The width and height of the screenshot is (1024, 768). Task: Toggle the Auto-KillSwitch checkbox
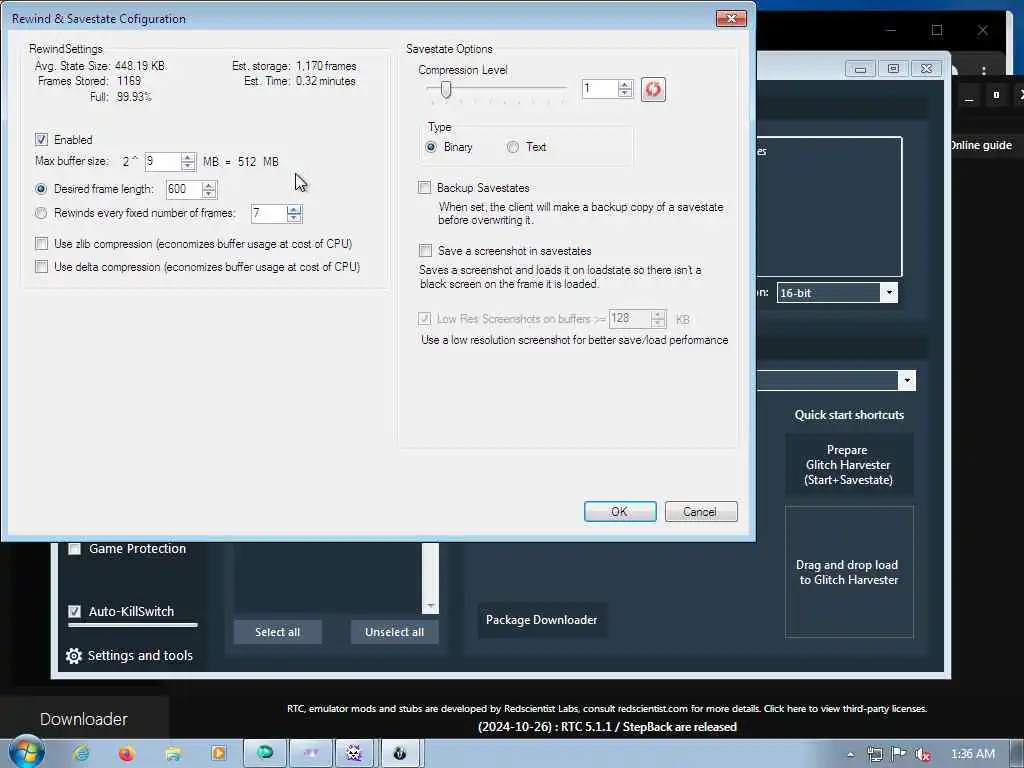click(74, 611)
